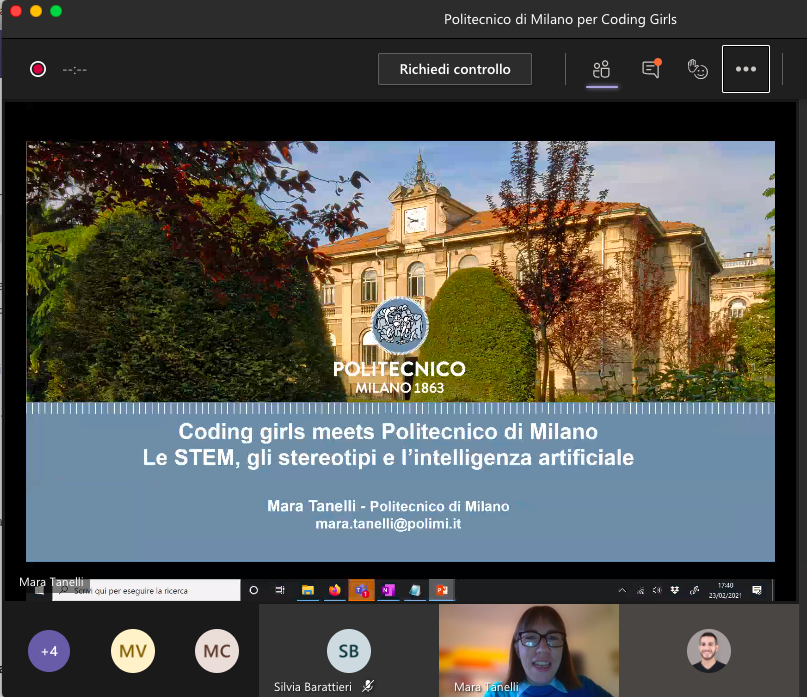Image resolution: width=807 pixels, height=697 pixels.
Task: Click the Task View icon in the shared taskbar
Action: (280, 590)
